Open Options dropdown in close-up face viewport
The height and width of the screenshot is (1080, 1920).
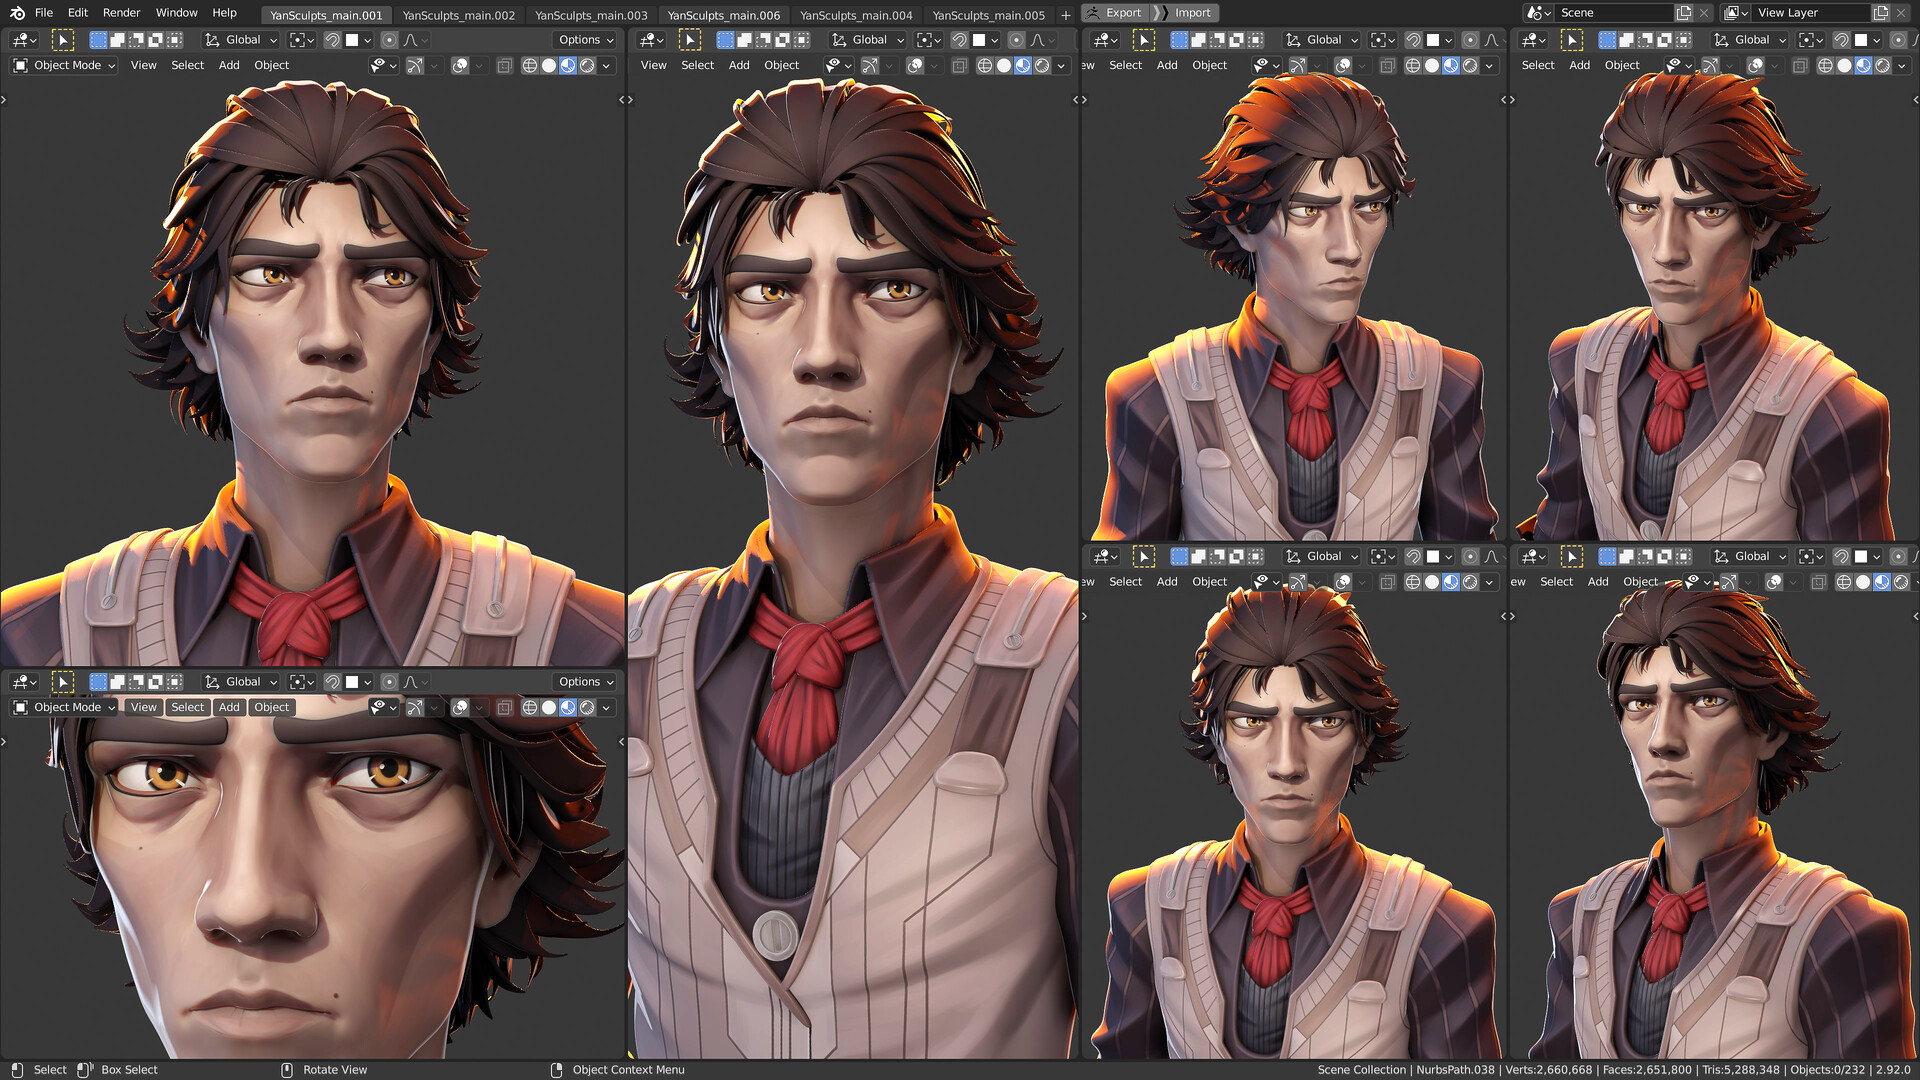586,682
